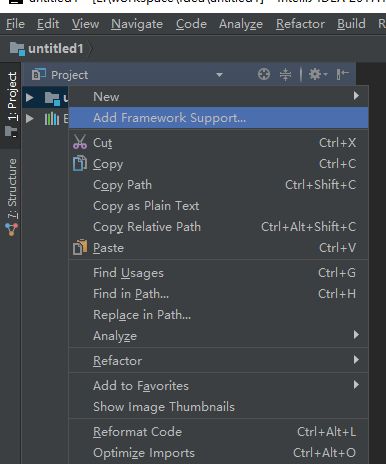Open the Project view type dropdown arrow
Screen dimensions: 386x464
click(219, 75)
